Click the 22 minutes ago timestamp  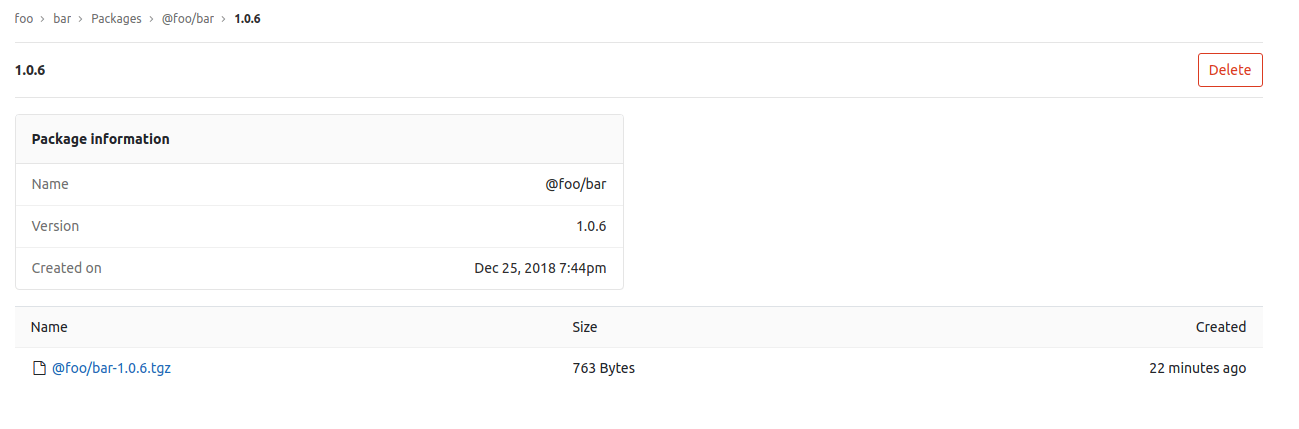click(x=1197, y=368)
